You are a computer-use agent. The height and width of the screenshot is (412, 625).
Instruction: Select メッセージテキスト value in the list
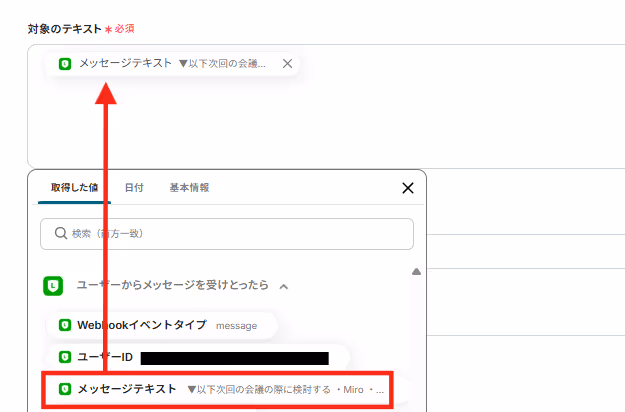(x=218, y=390)
